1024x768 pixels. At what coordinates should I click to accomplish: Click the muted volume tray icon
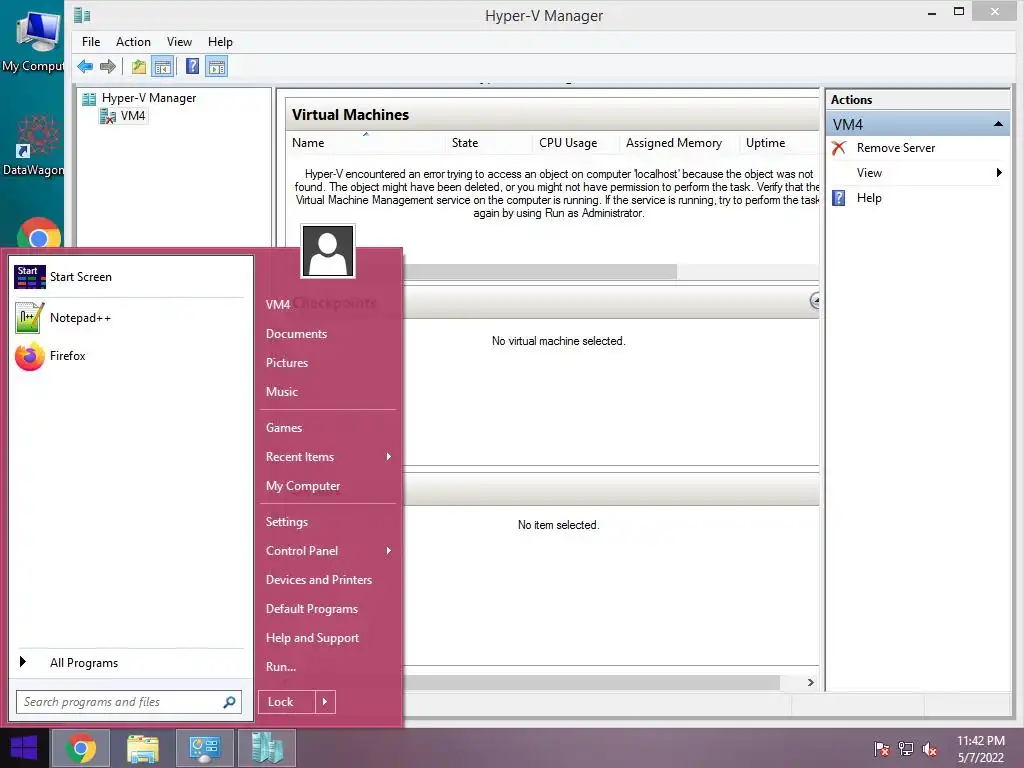click(x=930, y=749)
